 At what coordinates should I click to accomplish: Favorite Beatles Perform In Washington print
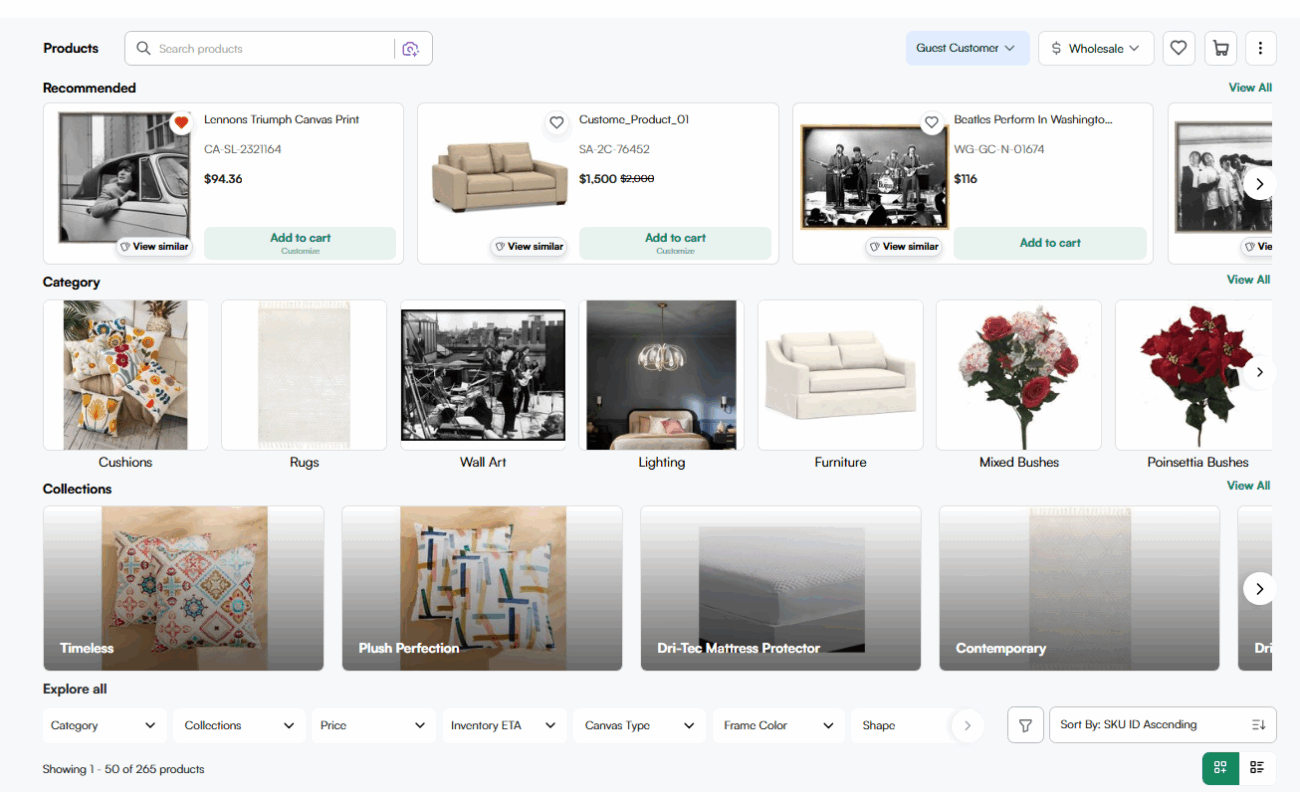(x=932, y=123)
